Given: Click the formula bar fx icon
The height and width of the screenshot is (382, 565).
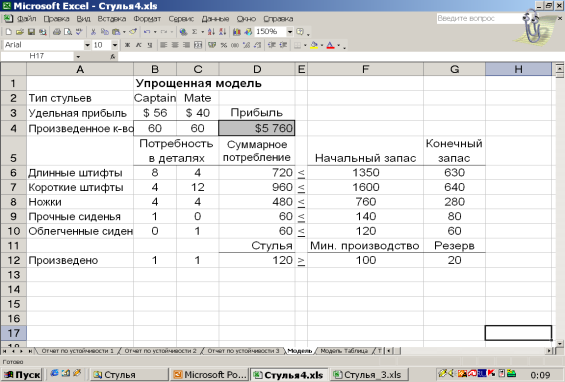Looking at the screenshot, I should [x=113, y=56].
